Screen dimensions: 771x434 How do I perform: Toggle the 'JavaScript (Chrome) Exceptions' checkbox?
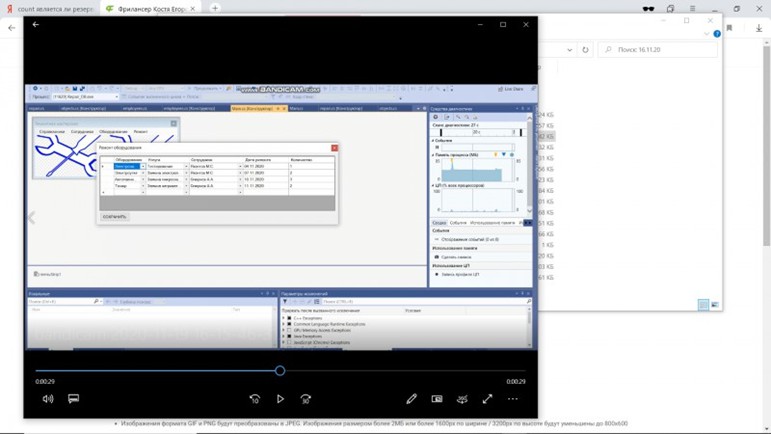(290, 343)
